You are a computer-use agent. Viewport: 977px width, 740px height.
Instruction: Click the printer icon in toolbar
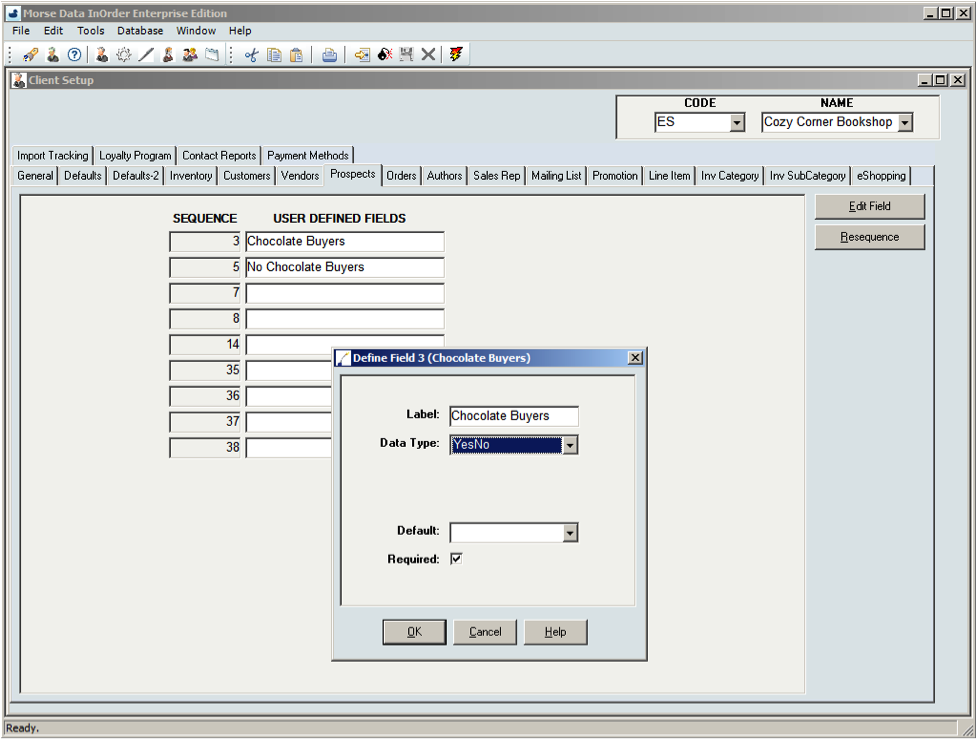pyautogui.click(x=329, y=55)
